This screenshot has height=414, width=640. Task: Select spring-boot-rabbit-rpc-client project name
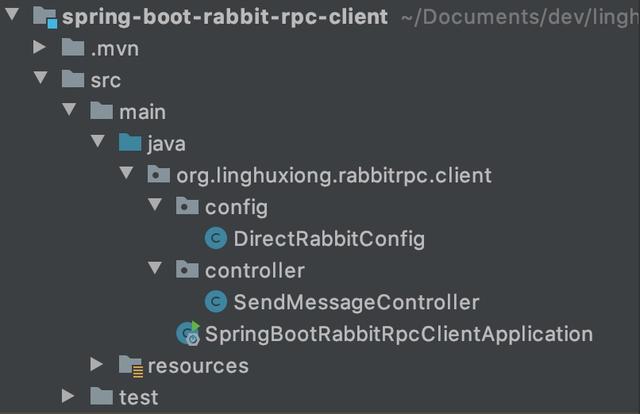click(x=225, y=18)
